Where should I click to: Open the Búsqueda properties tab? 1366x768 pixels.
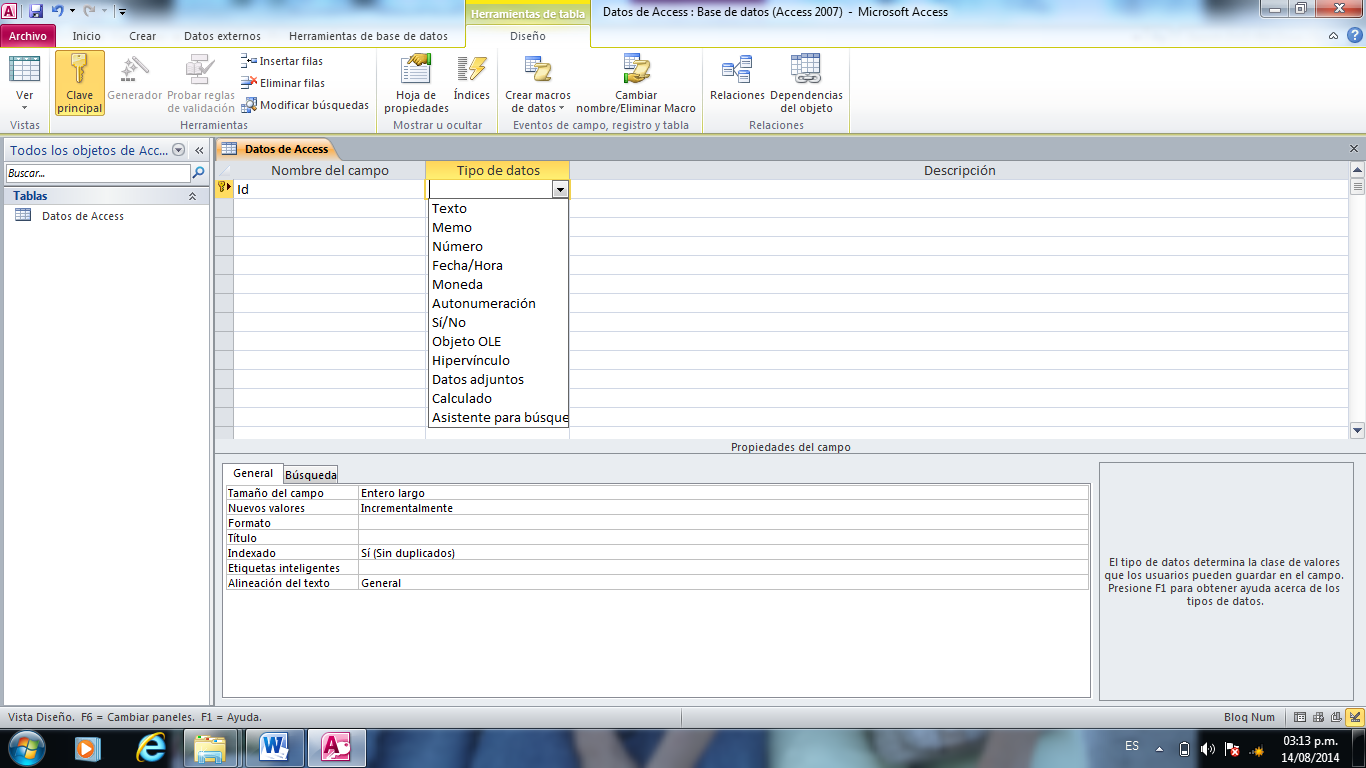(309, 474)
